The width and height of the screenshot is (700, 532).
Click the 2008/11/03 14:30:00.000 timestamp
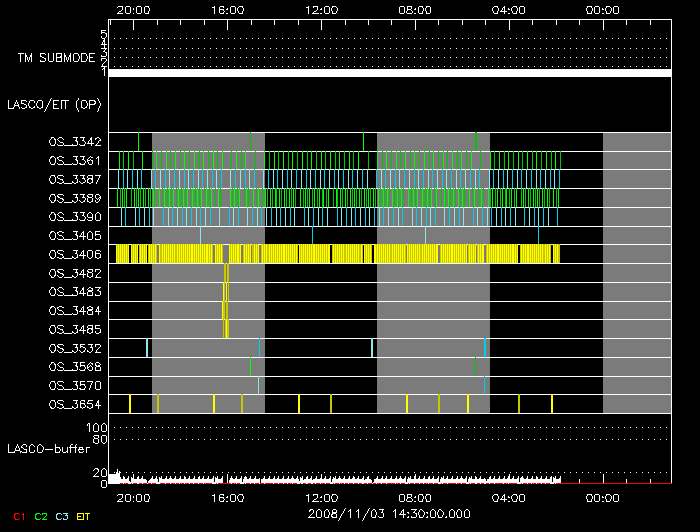[389, 514]
